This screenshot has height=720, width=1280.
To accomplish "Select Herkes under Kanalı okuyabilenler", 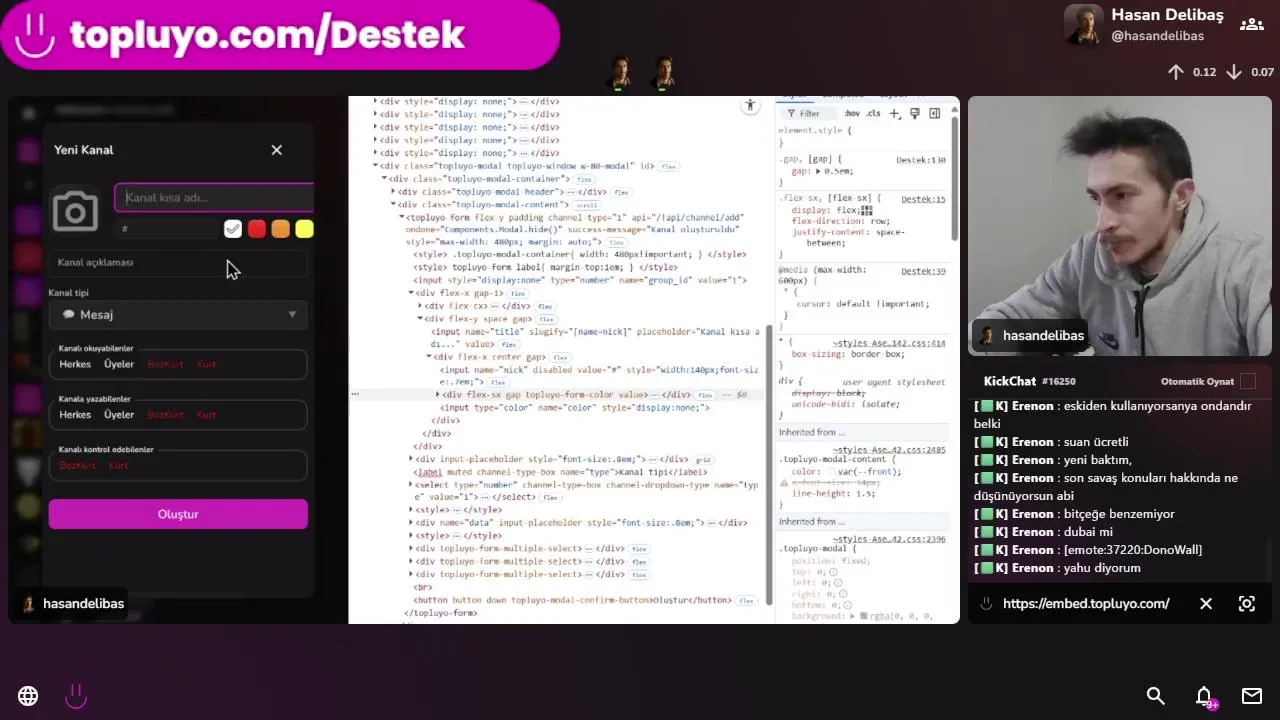I will [x=75, y=364].
